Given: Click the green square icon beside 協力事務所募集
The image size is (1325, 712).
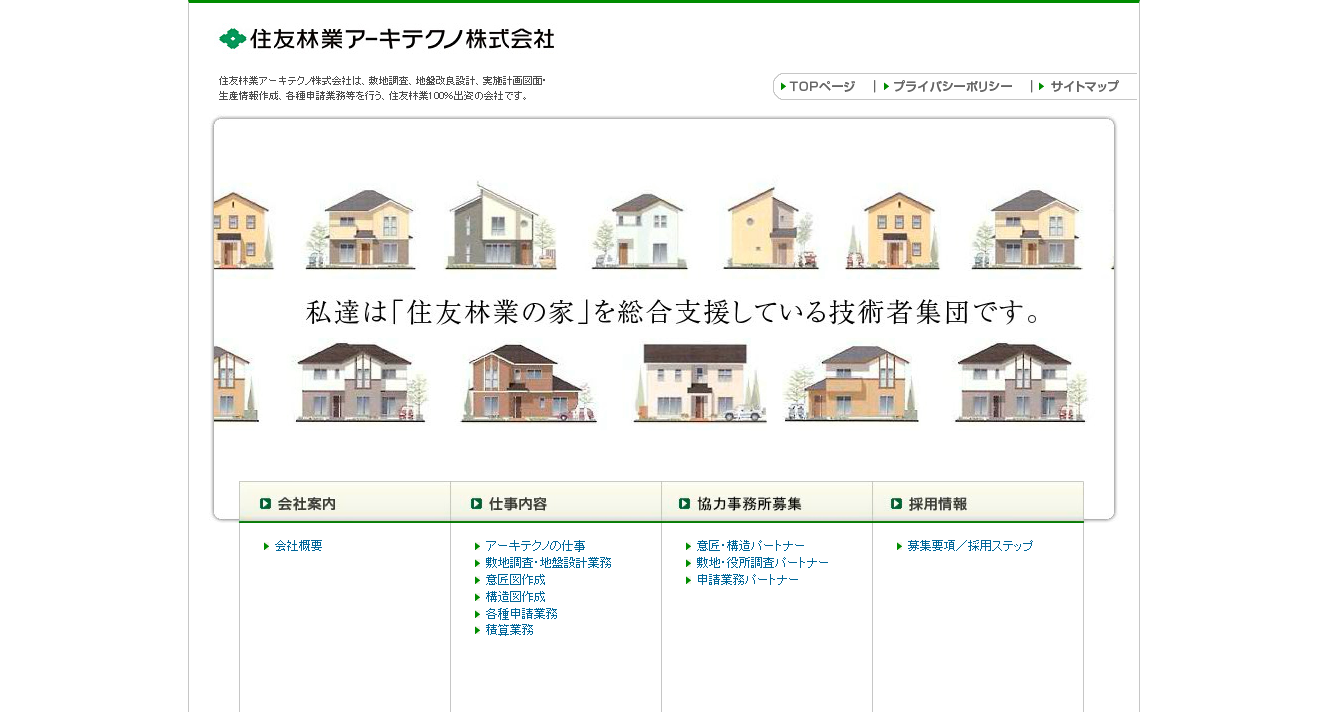Looking at the screenshot, I should click(x=684, y=503).
